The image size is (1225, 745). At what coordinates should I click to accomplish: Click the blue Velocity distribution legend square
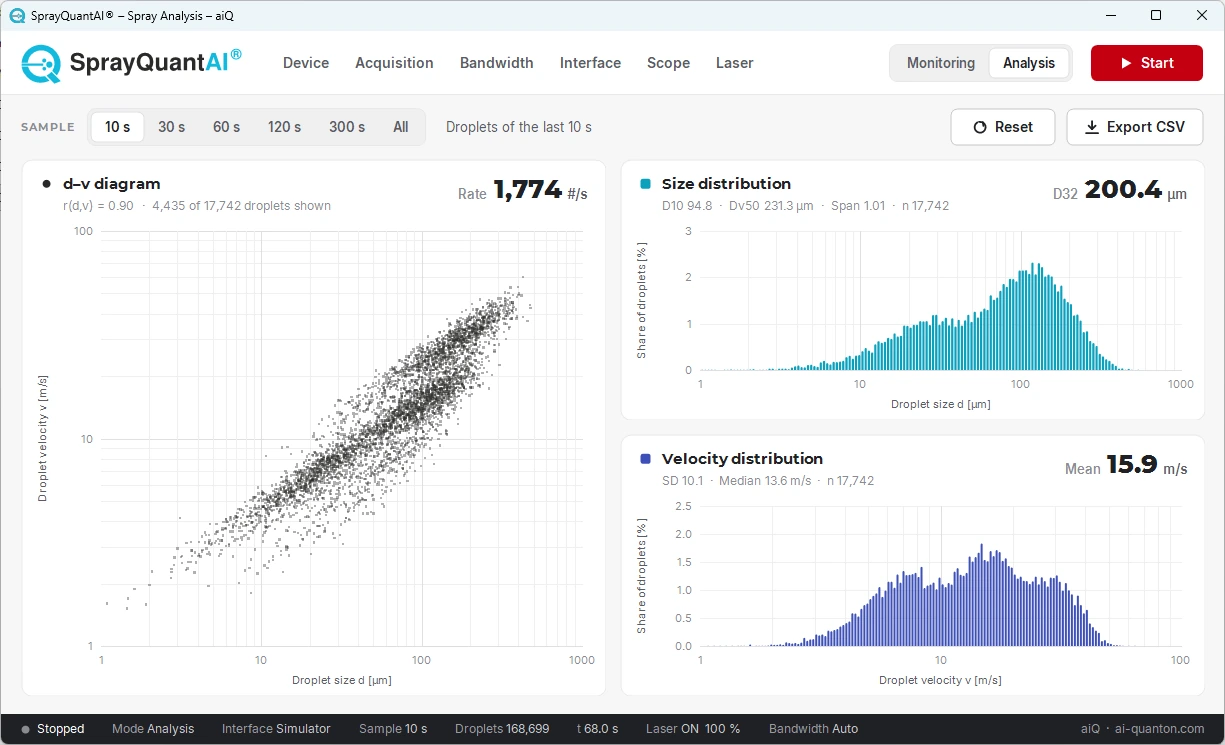[x=645, y=459]
